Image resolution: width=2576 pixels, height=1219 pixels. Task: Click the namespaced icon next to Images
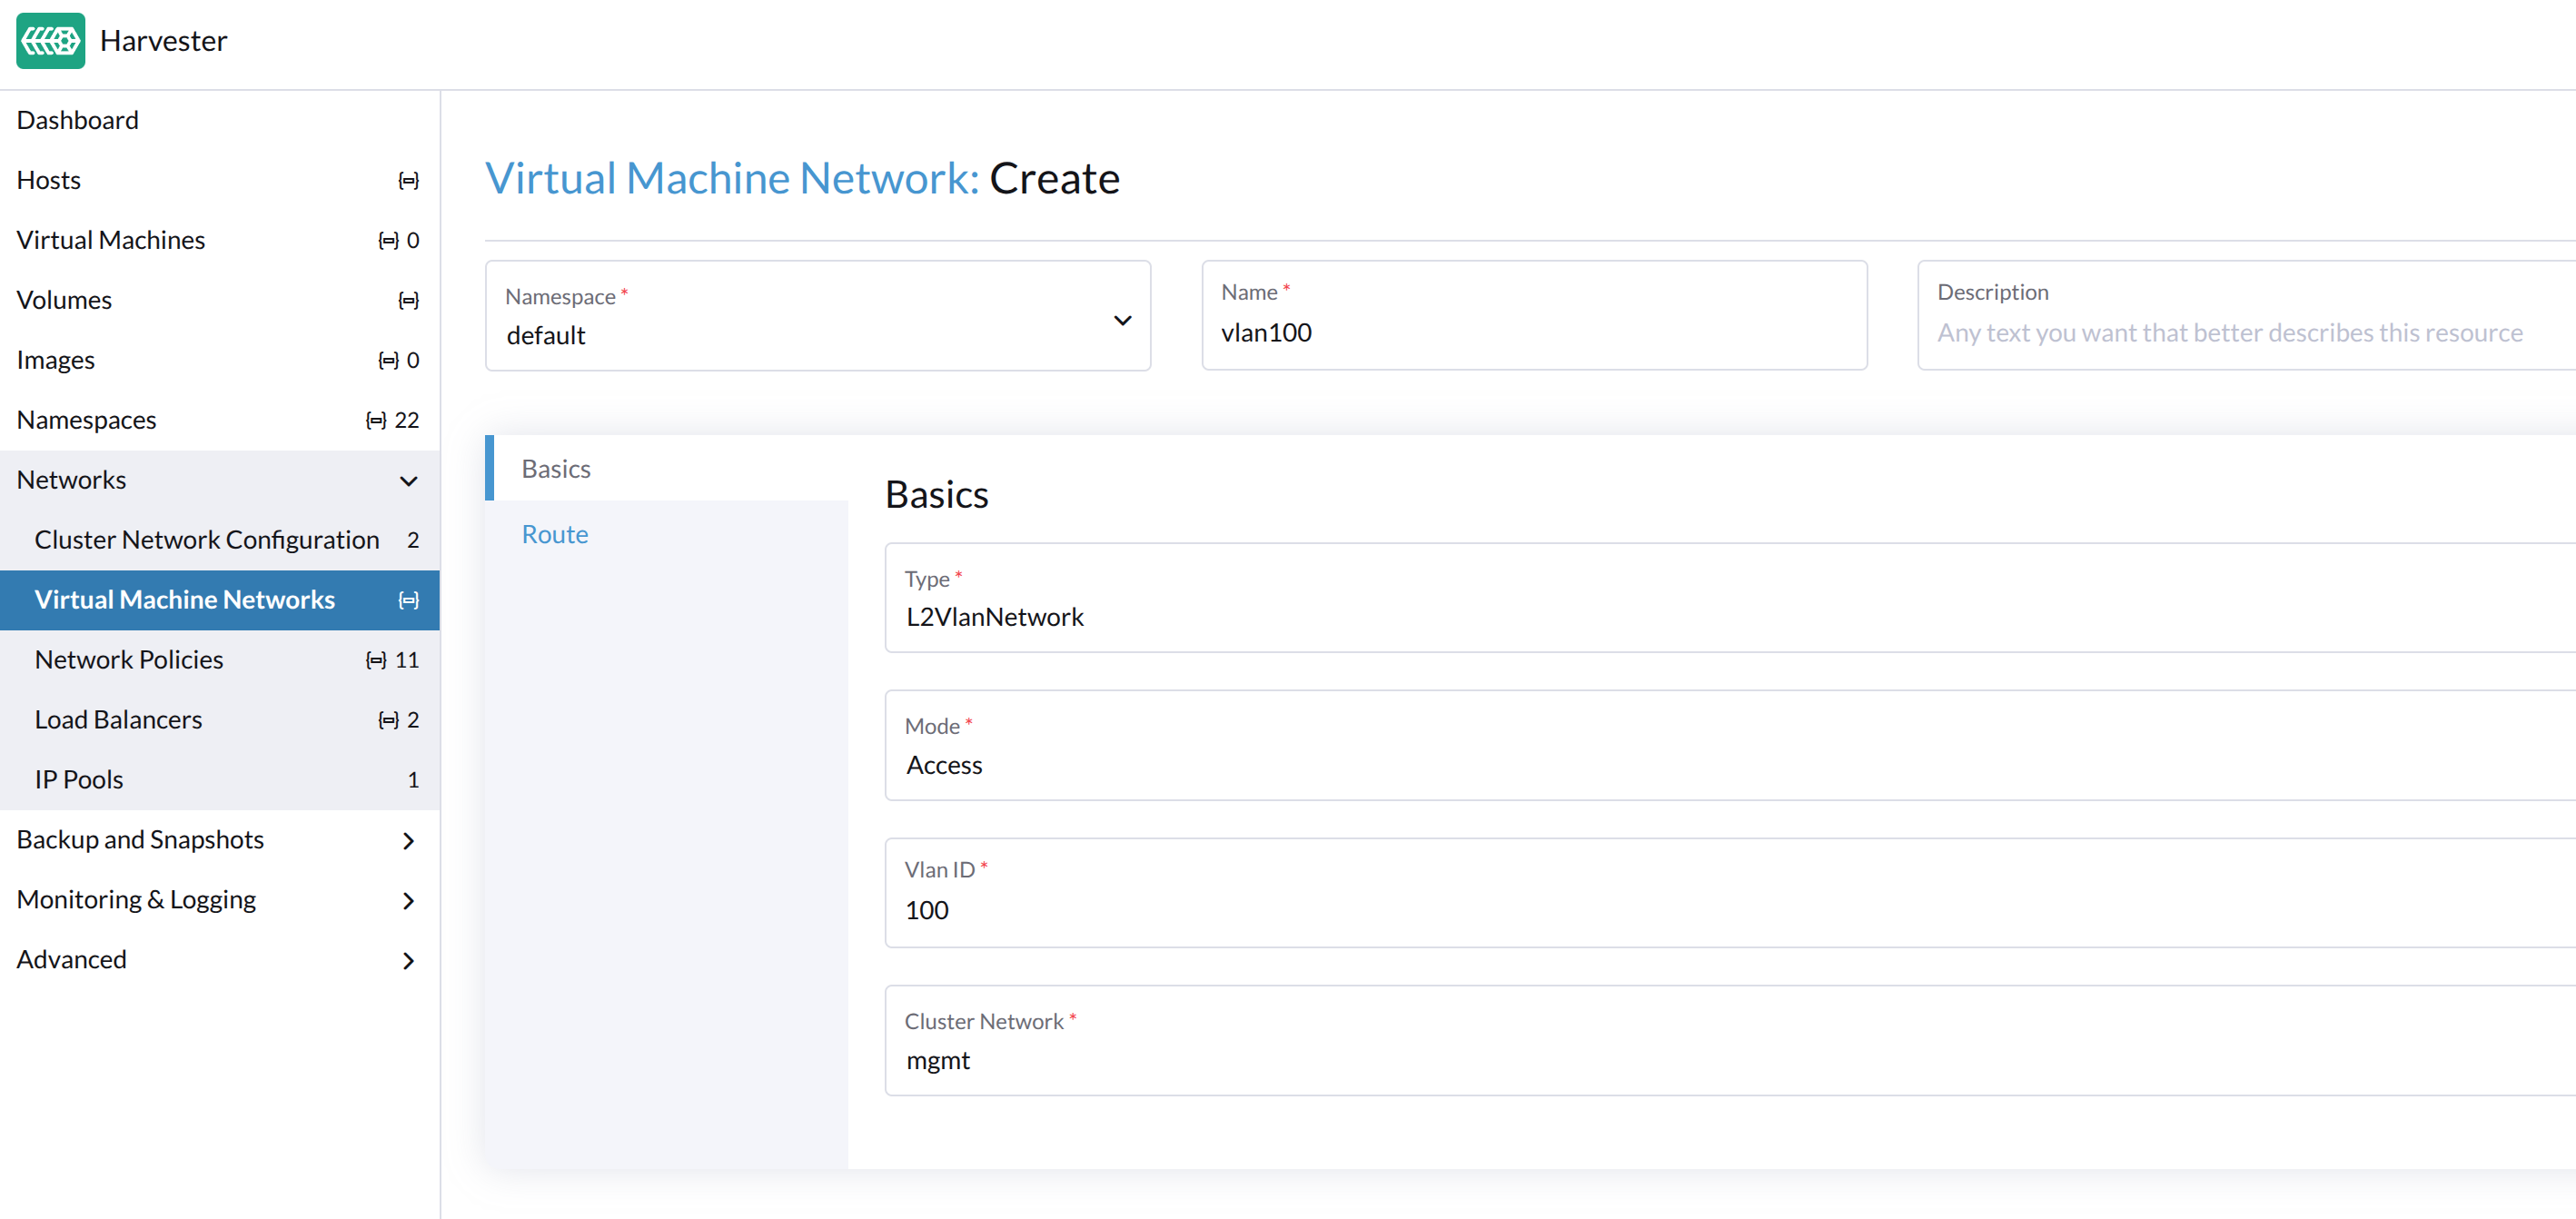pos(388,360)
